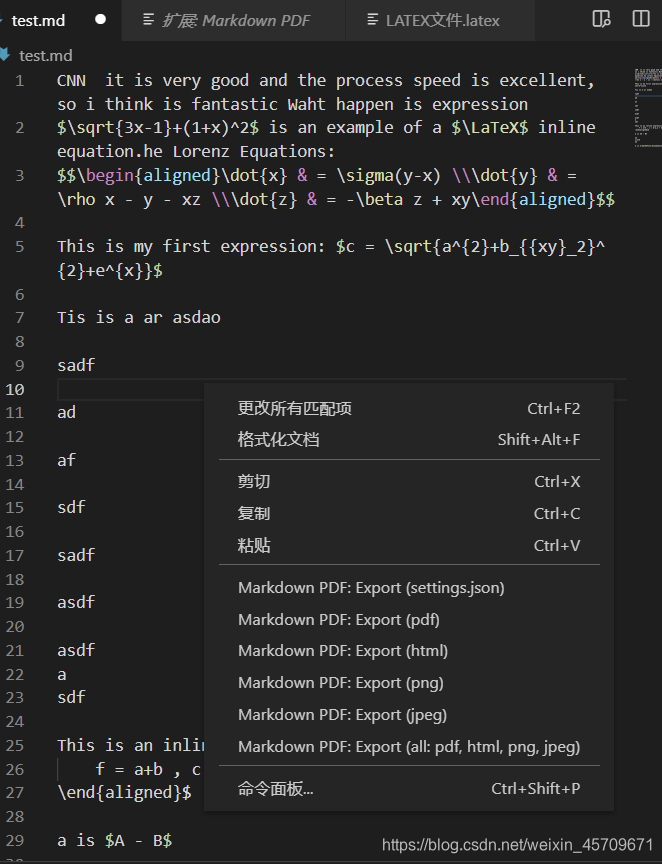Click line number 10 in the gutter
This screenshot has width=662, height=864.
tap(15, 389)
